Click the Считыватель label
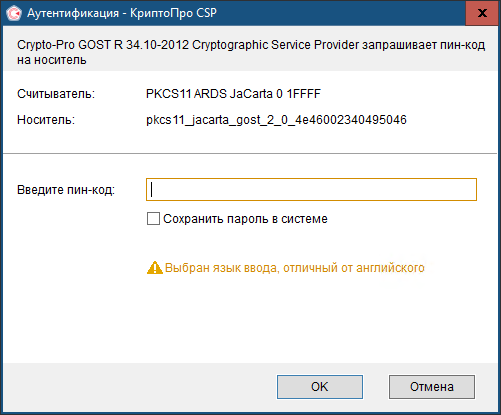Viewport: 501px width, 415px height. pos(56,94)
